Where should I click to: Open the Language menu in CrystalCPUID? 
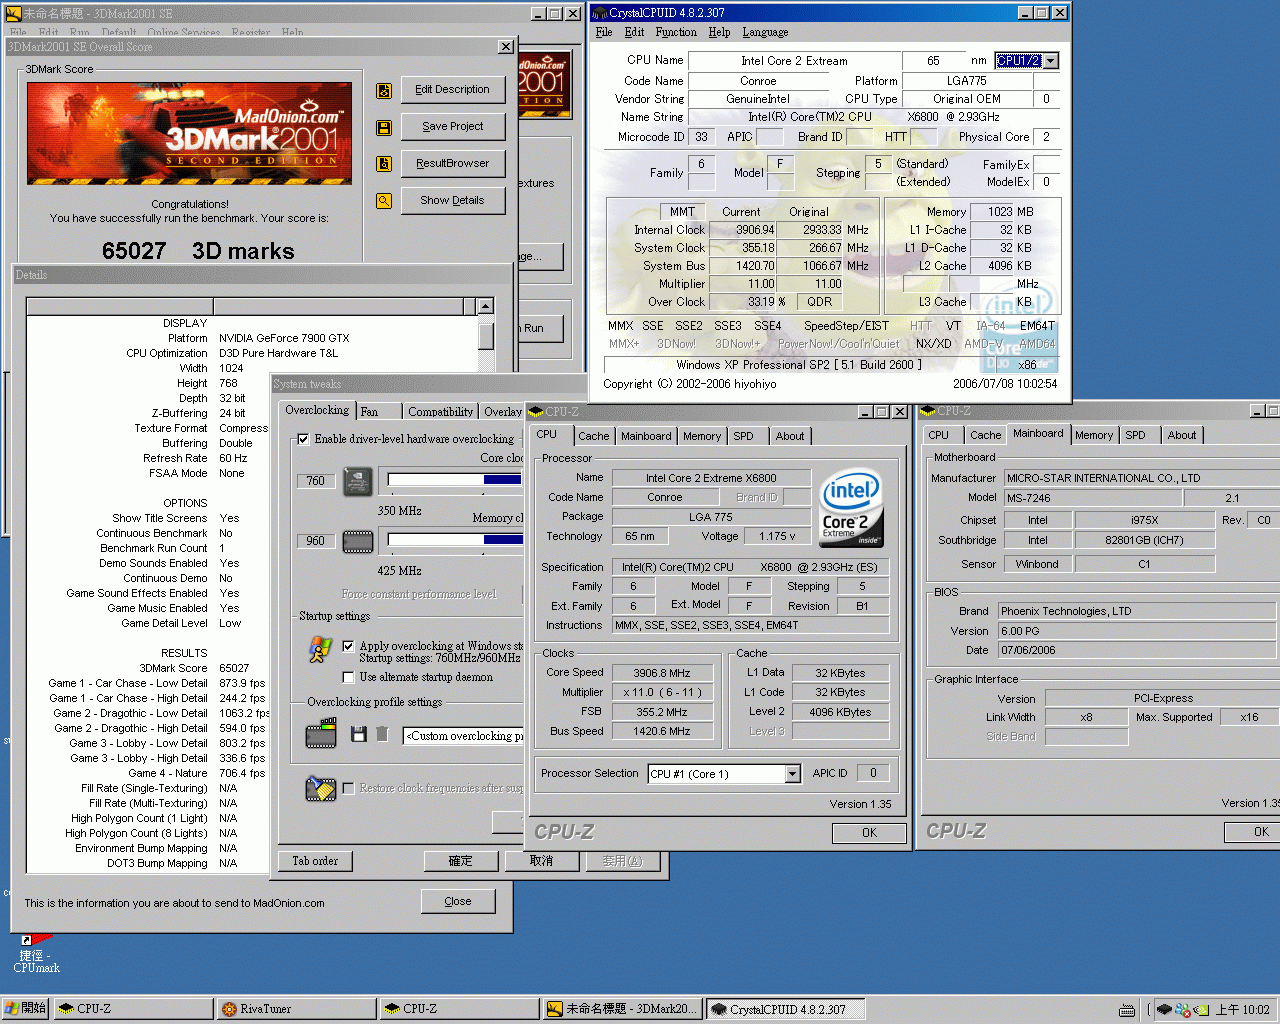tap(765, 32)
